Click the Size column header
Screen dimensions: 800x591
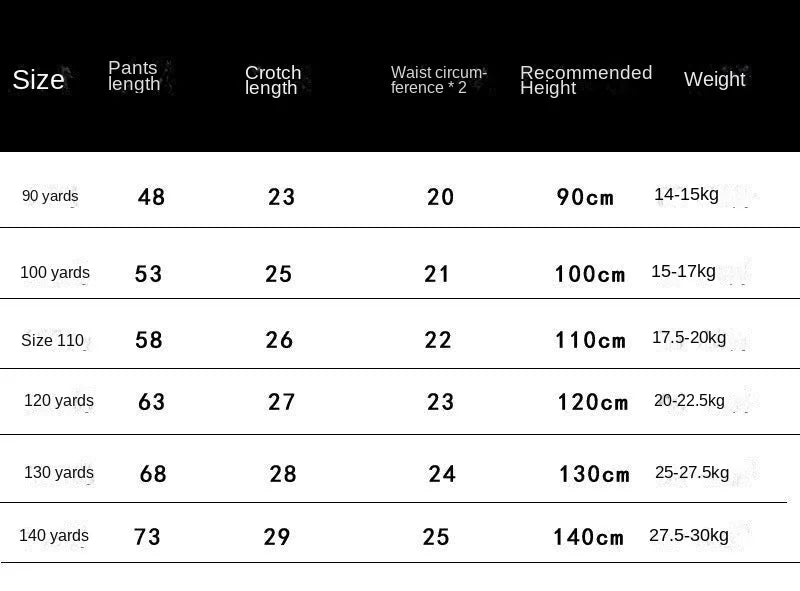click(38, 80)
